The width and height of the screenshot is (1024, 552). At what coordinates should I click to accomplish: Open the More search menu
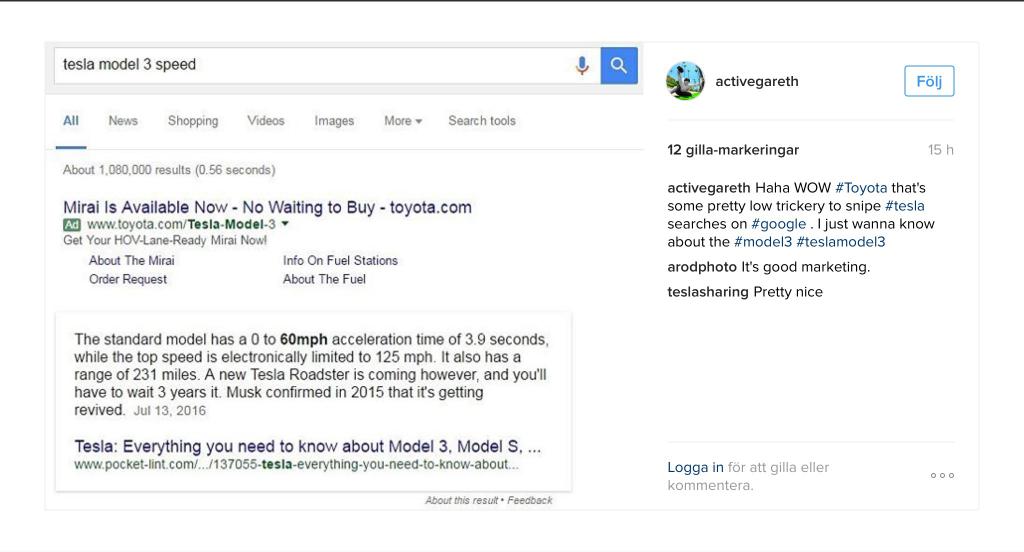(x=403, y=121)
